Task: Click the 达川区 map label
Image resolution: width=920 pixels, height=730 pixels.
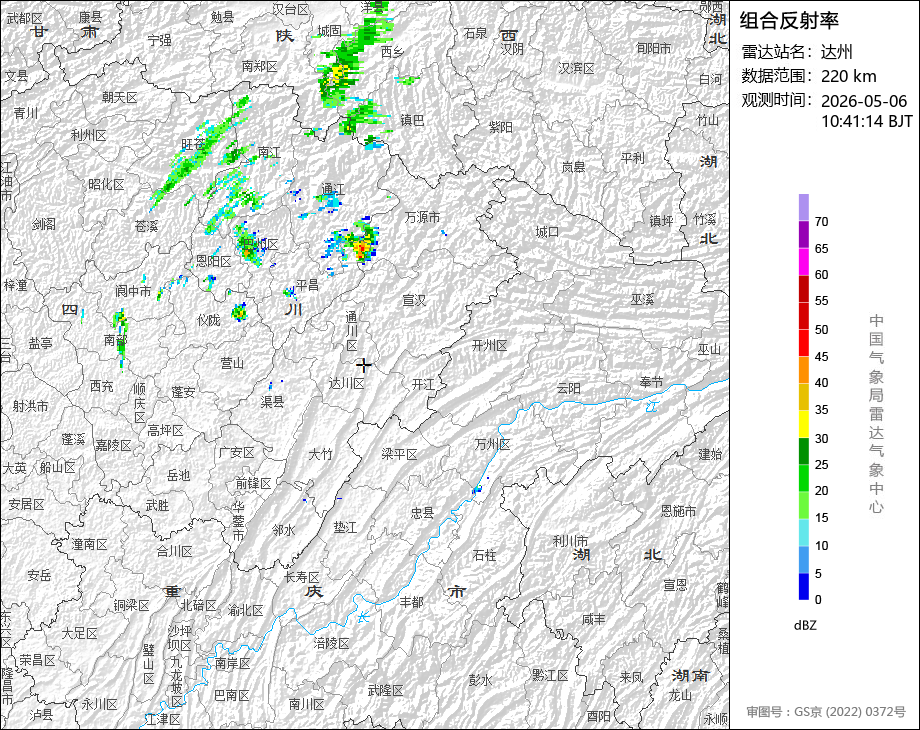Action: tap(346, 383)
